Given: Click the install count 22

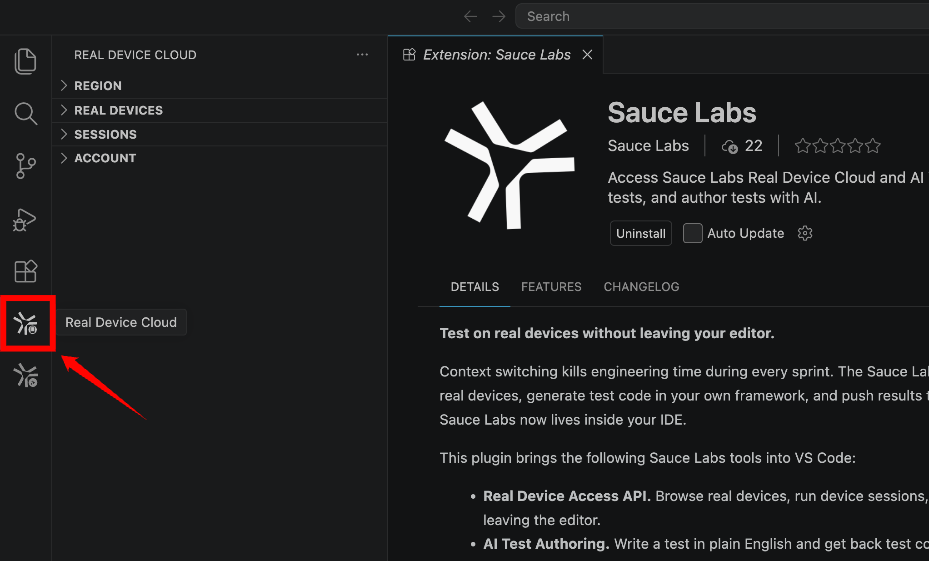Looking at the screenshot, I should point(753,146).
